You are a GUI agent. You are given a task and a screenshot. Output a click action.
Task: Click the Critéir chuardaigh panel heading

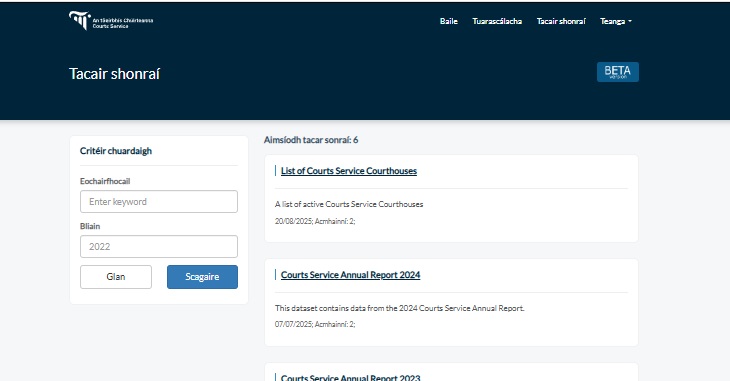116,151
